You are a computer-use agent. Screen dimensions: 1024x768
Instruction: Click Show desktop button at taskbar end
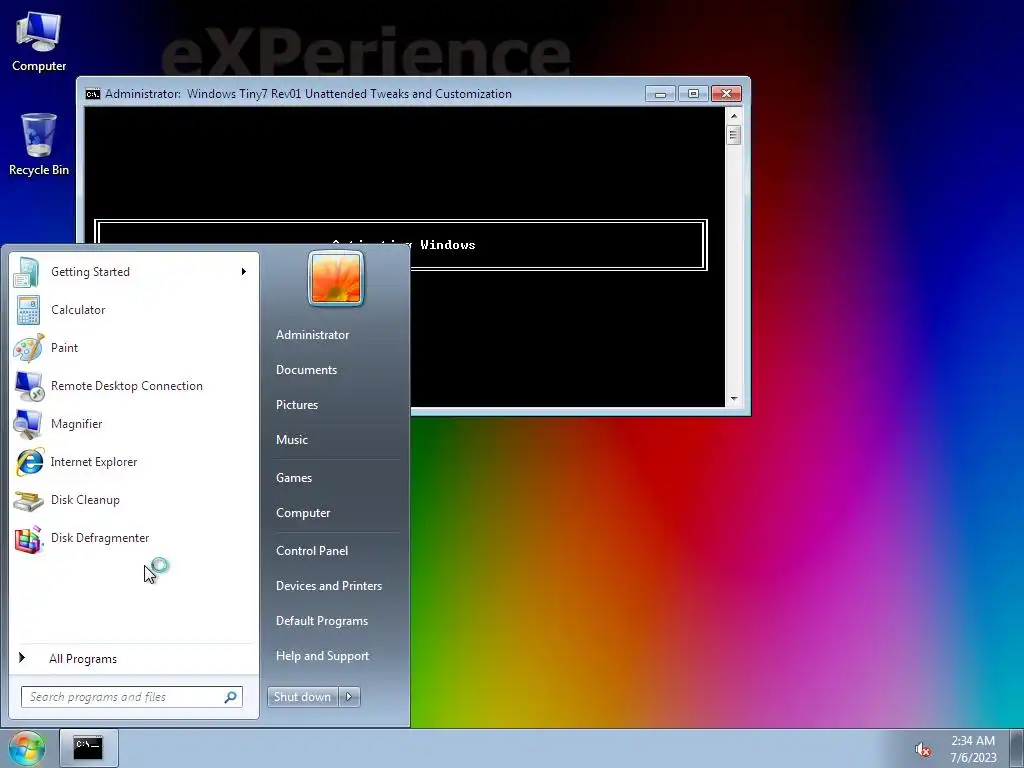click(1017, 748)
